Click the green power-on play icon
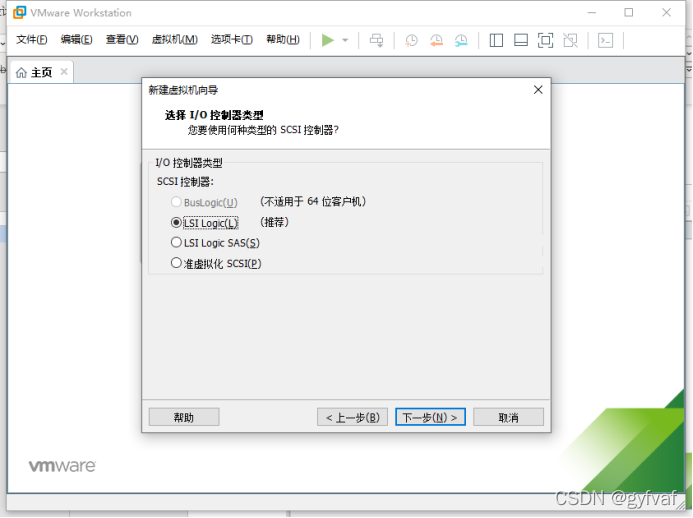This screenshot has height=518, width=693. [x=327, y=40]
